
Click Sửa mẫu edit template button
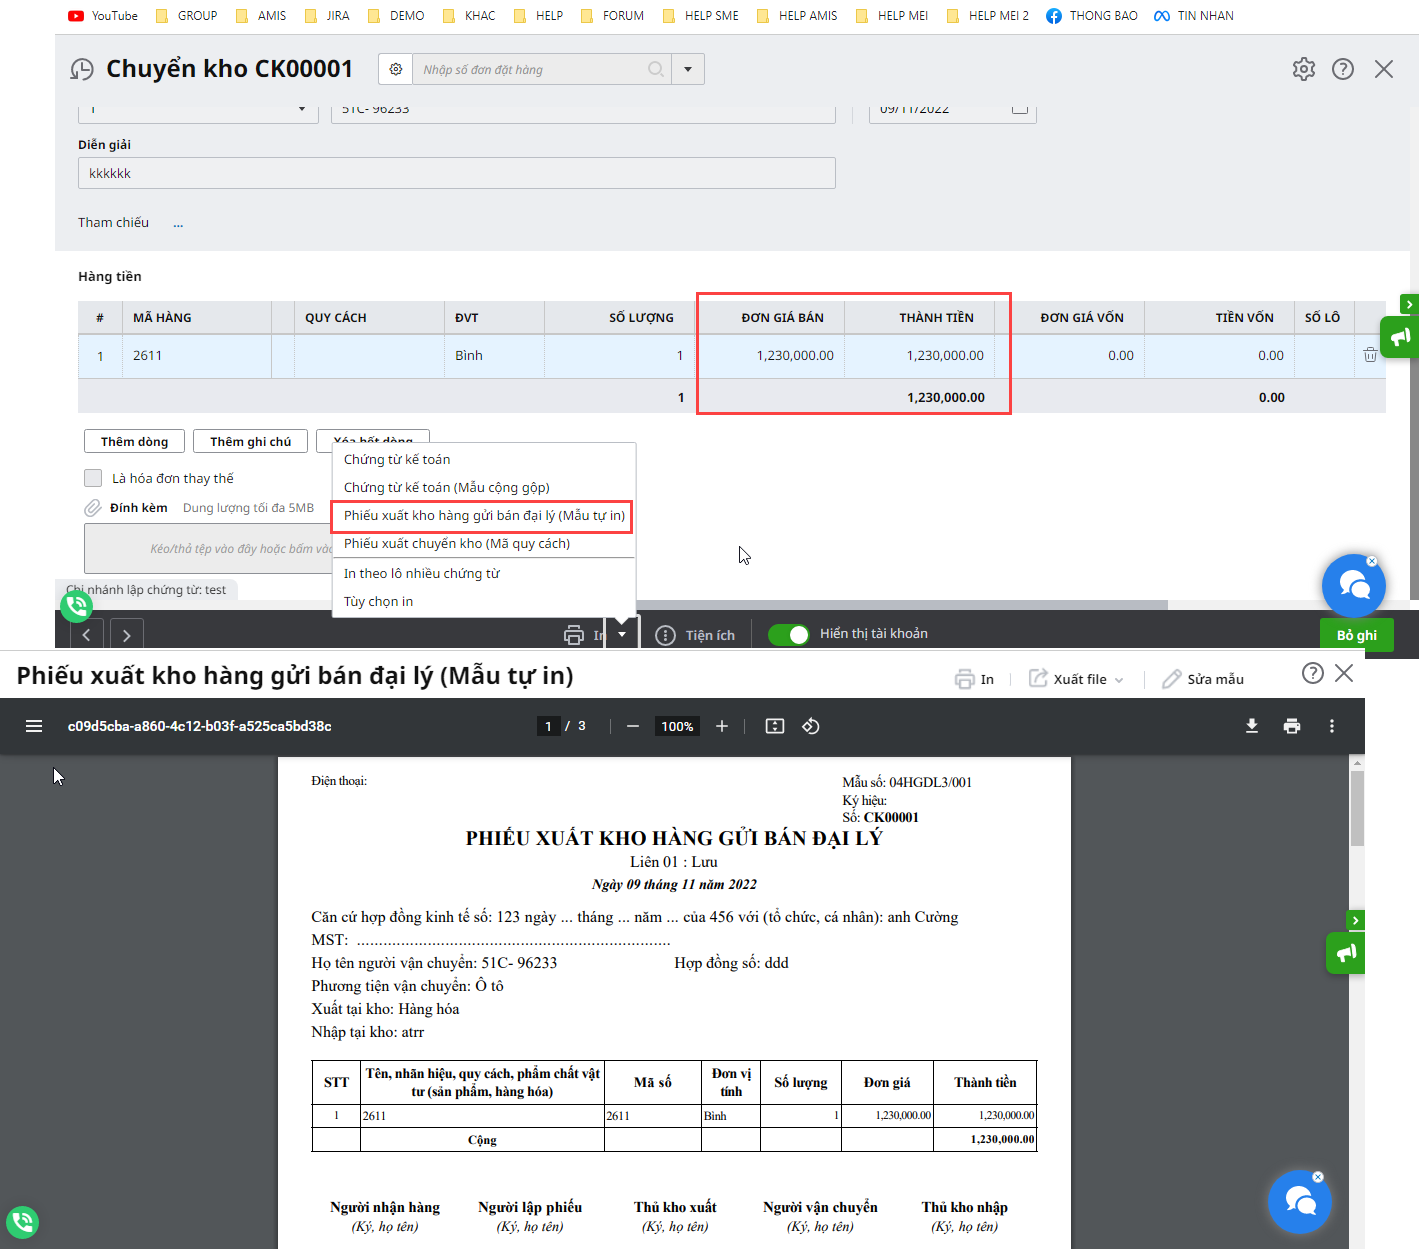(1203, 679)
